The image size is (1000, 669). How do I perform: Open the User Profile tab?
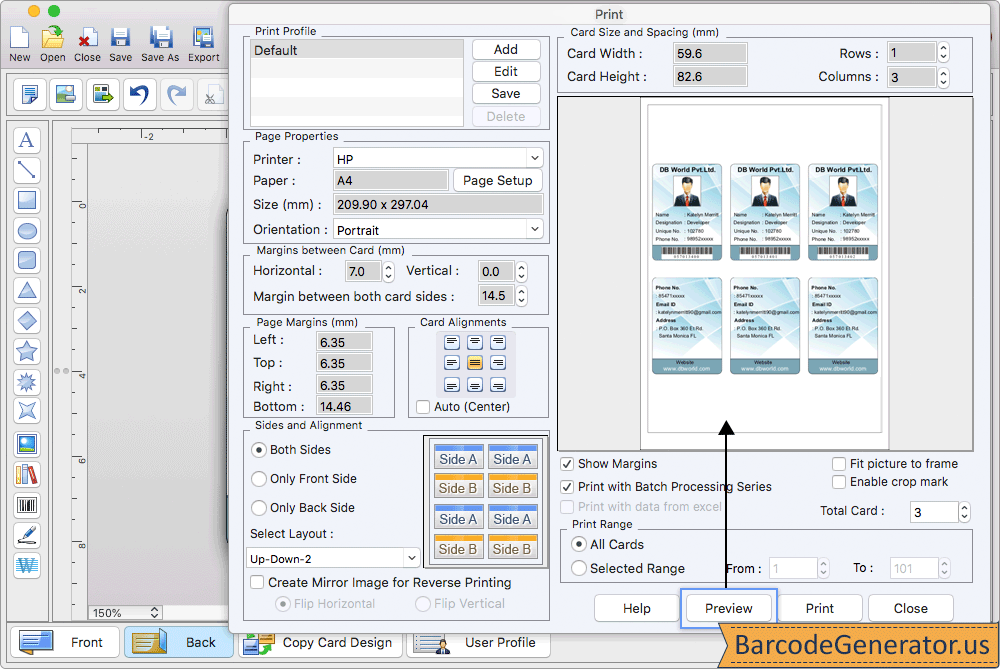pos(478,642)
